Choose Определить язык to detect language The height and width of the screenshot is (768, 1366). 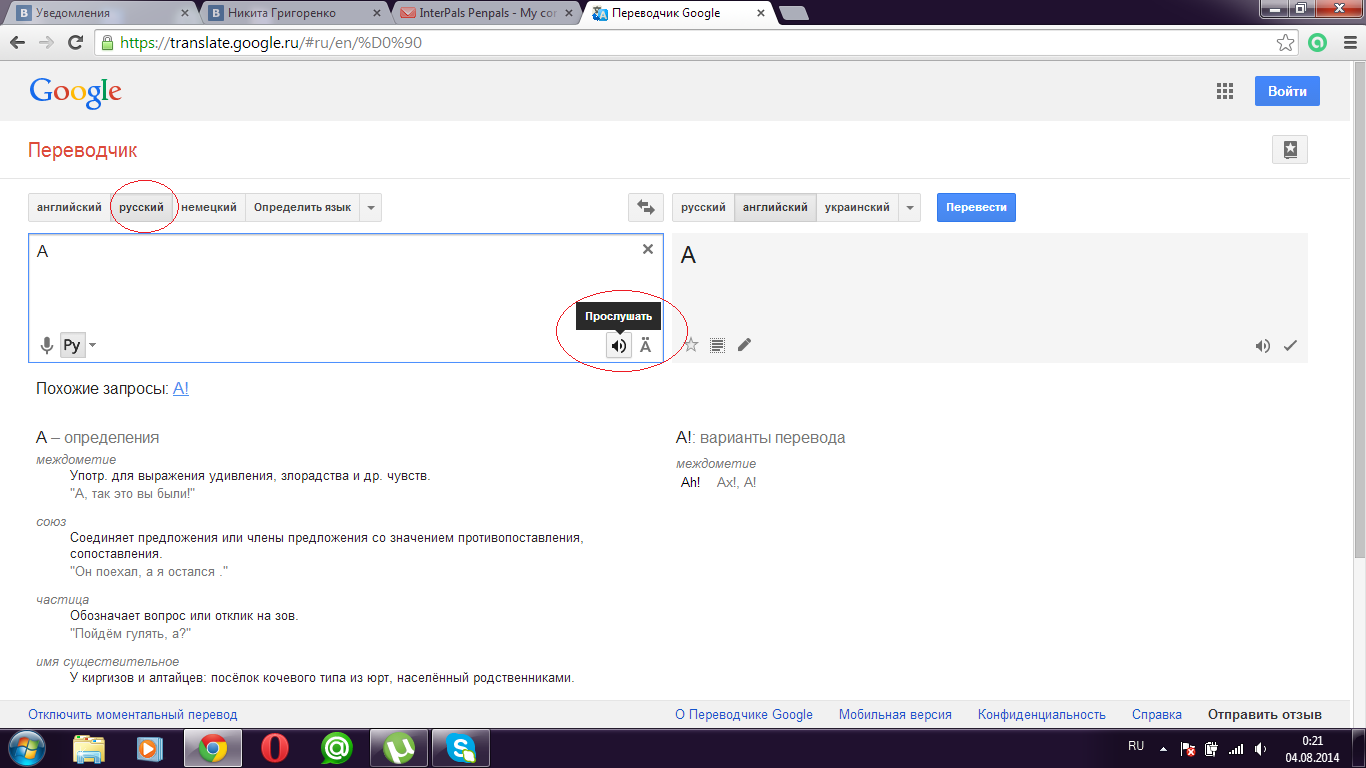pyautogui.click(x=302, y=208)
